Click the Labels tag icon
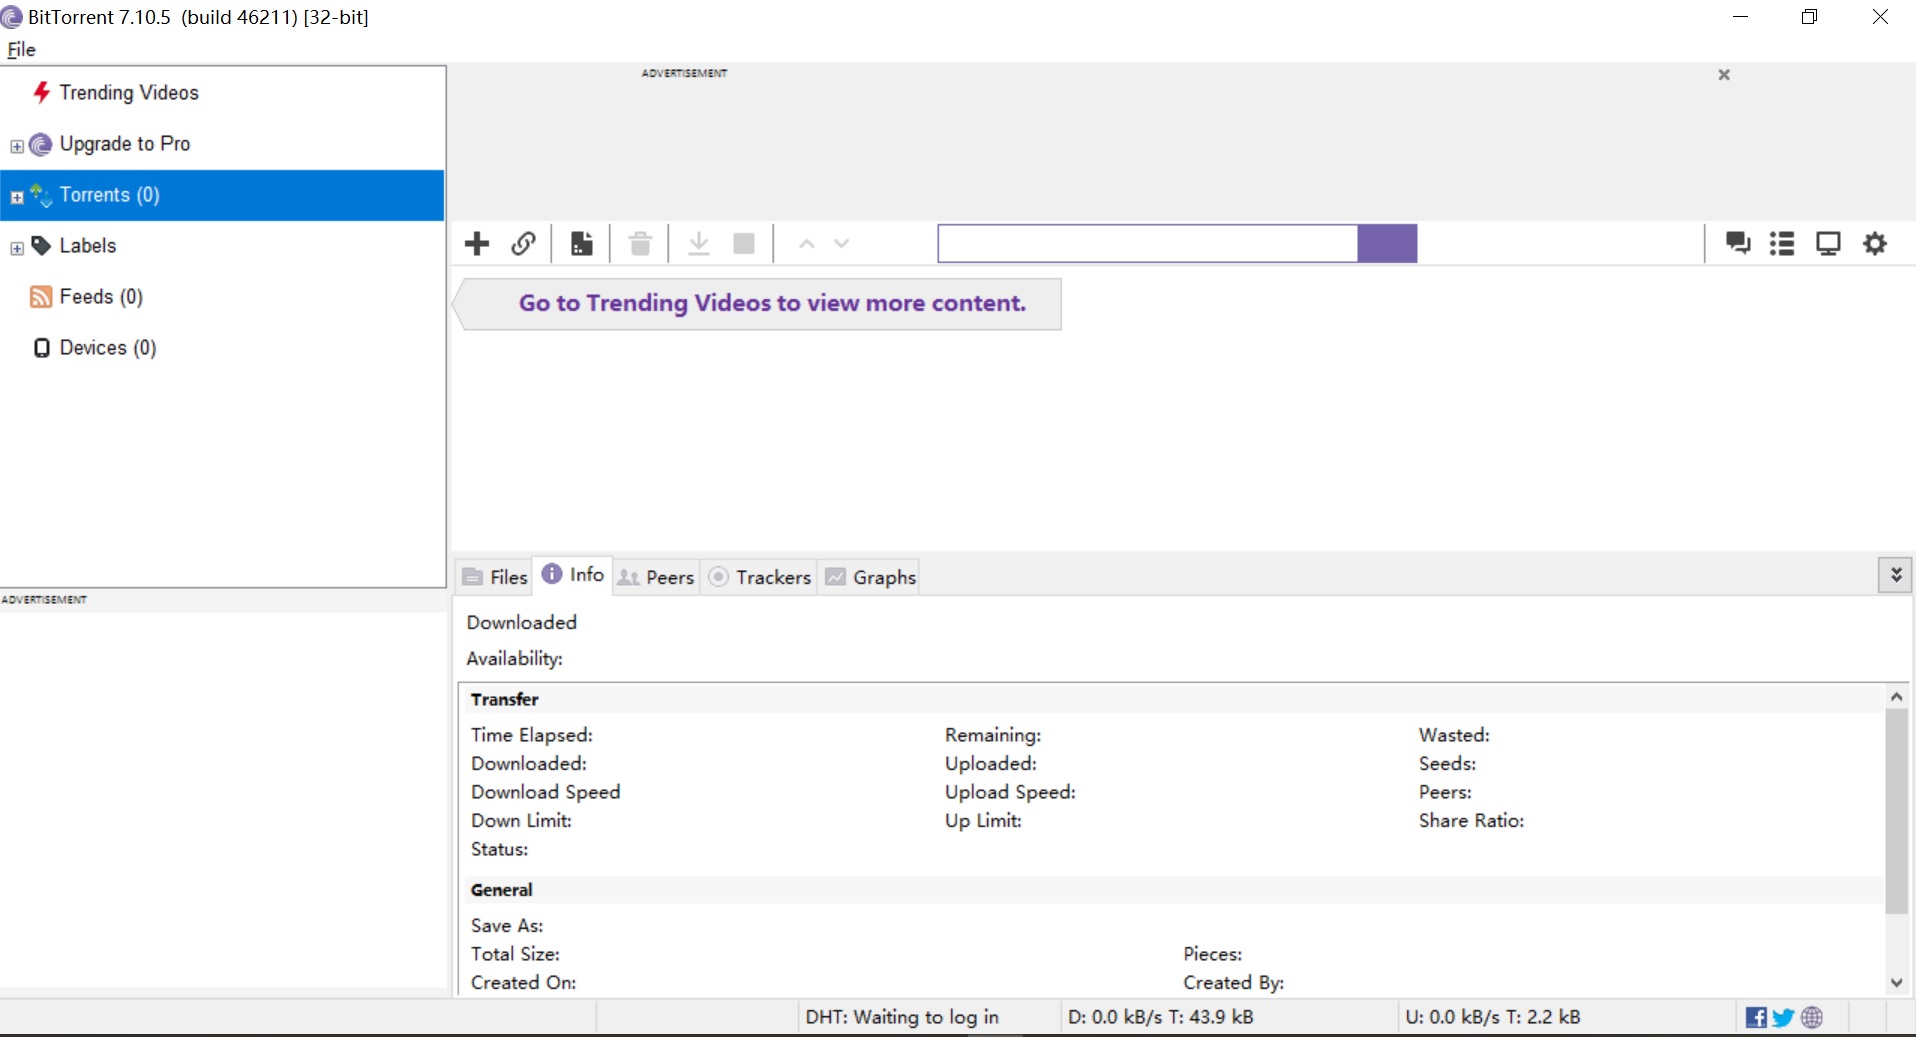The width and height of the screenshot is (1916, 1037). click(x=41, y=245)
